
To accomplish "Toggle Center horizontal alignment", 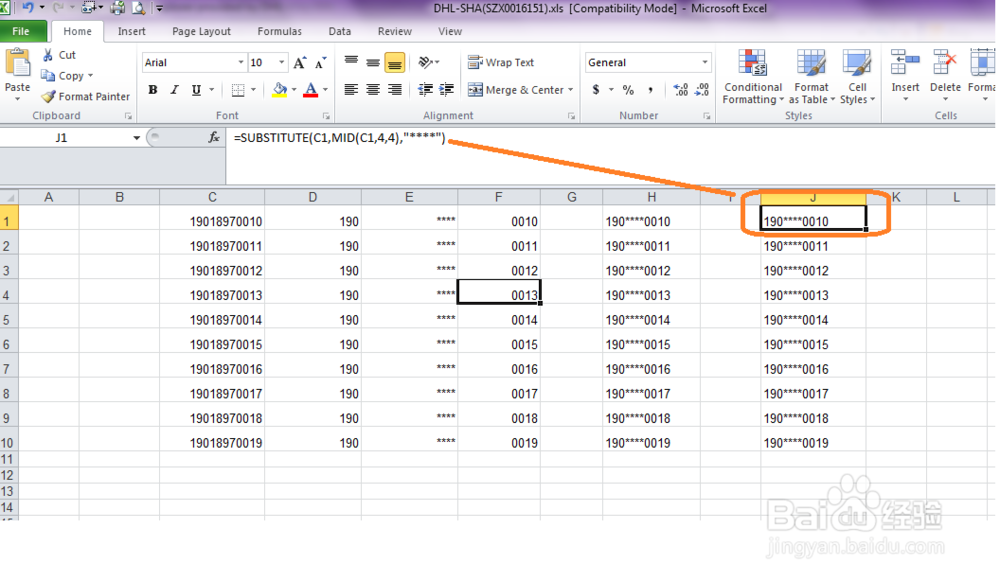I will point(373,90).
